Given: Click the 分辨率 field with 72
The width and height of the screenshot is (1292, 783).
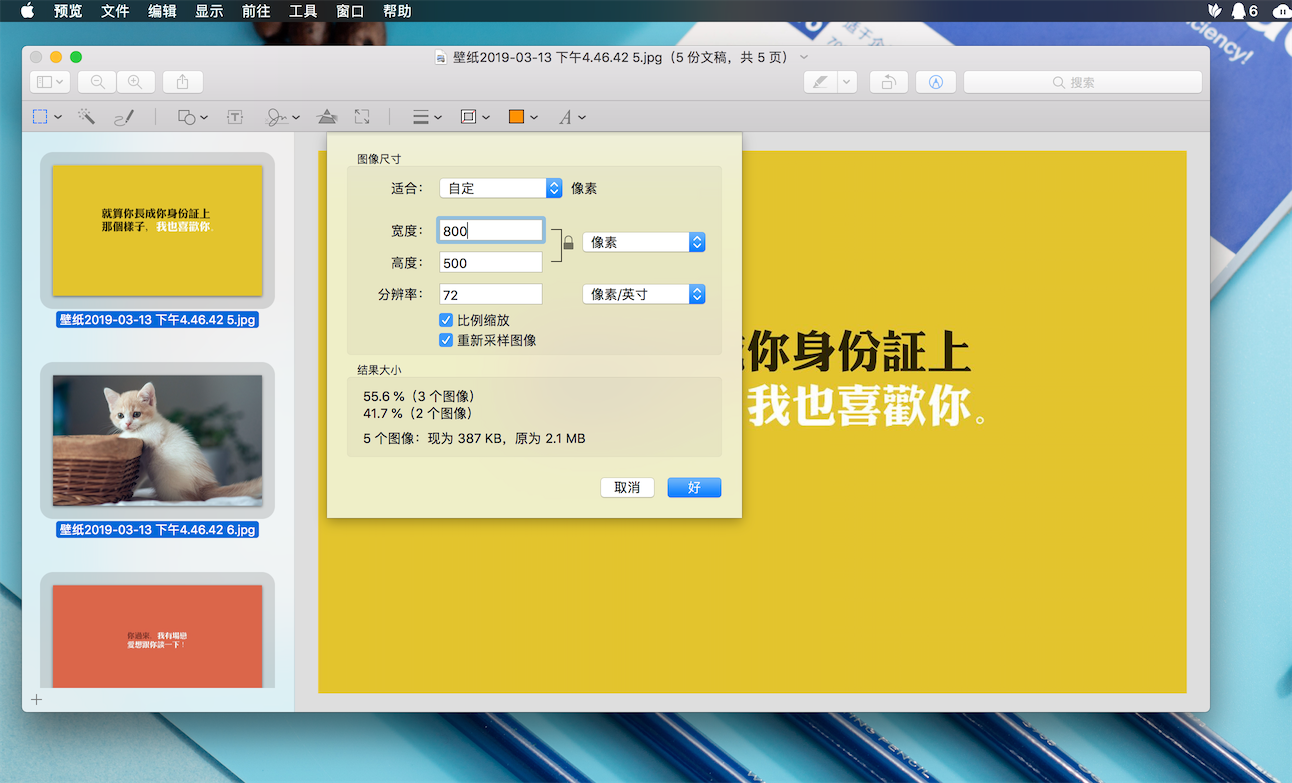Looking at the screenshot, I should (491, 295).
